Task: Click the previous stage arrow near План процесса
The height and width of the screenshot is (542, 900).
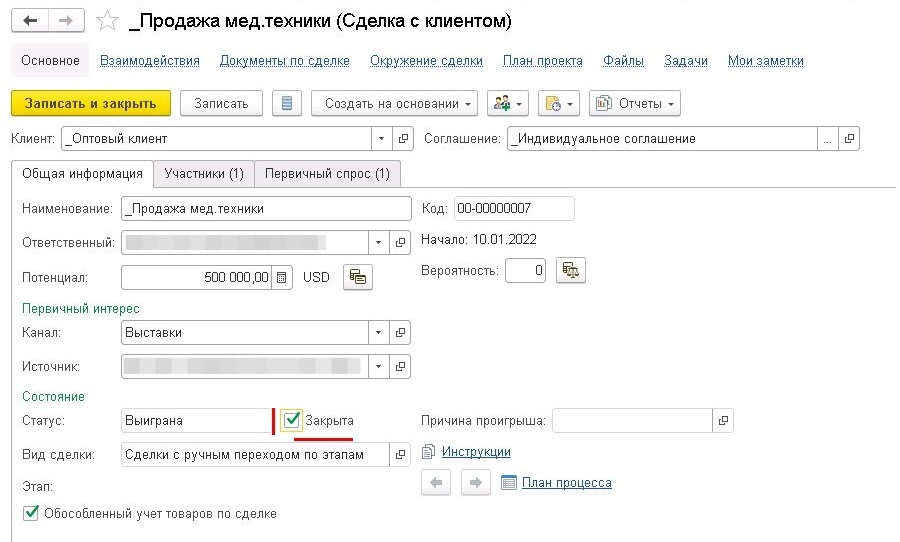Action: pyautogui.click(x=437, y=483)
